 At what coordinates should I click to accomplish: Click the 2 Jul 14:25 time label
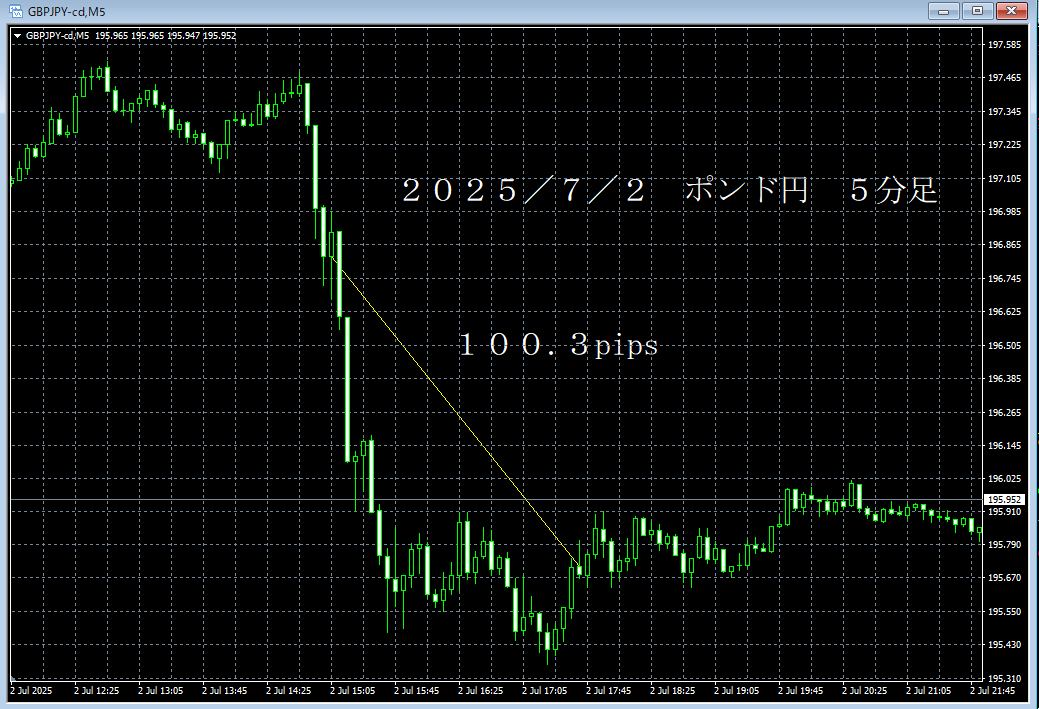pos(289,690)
